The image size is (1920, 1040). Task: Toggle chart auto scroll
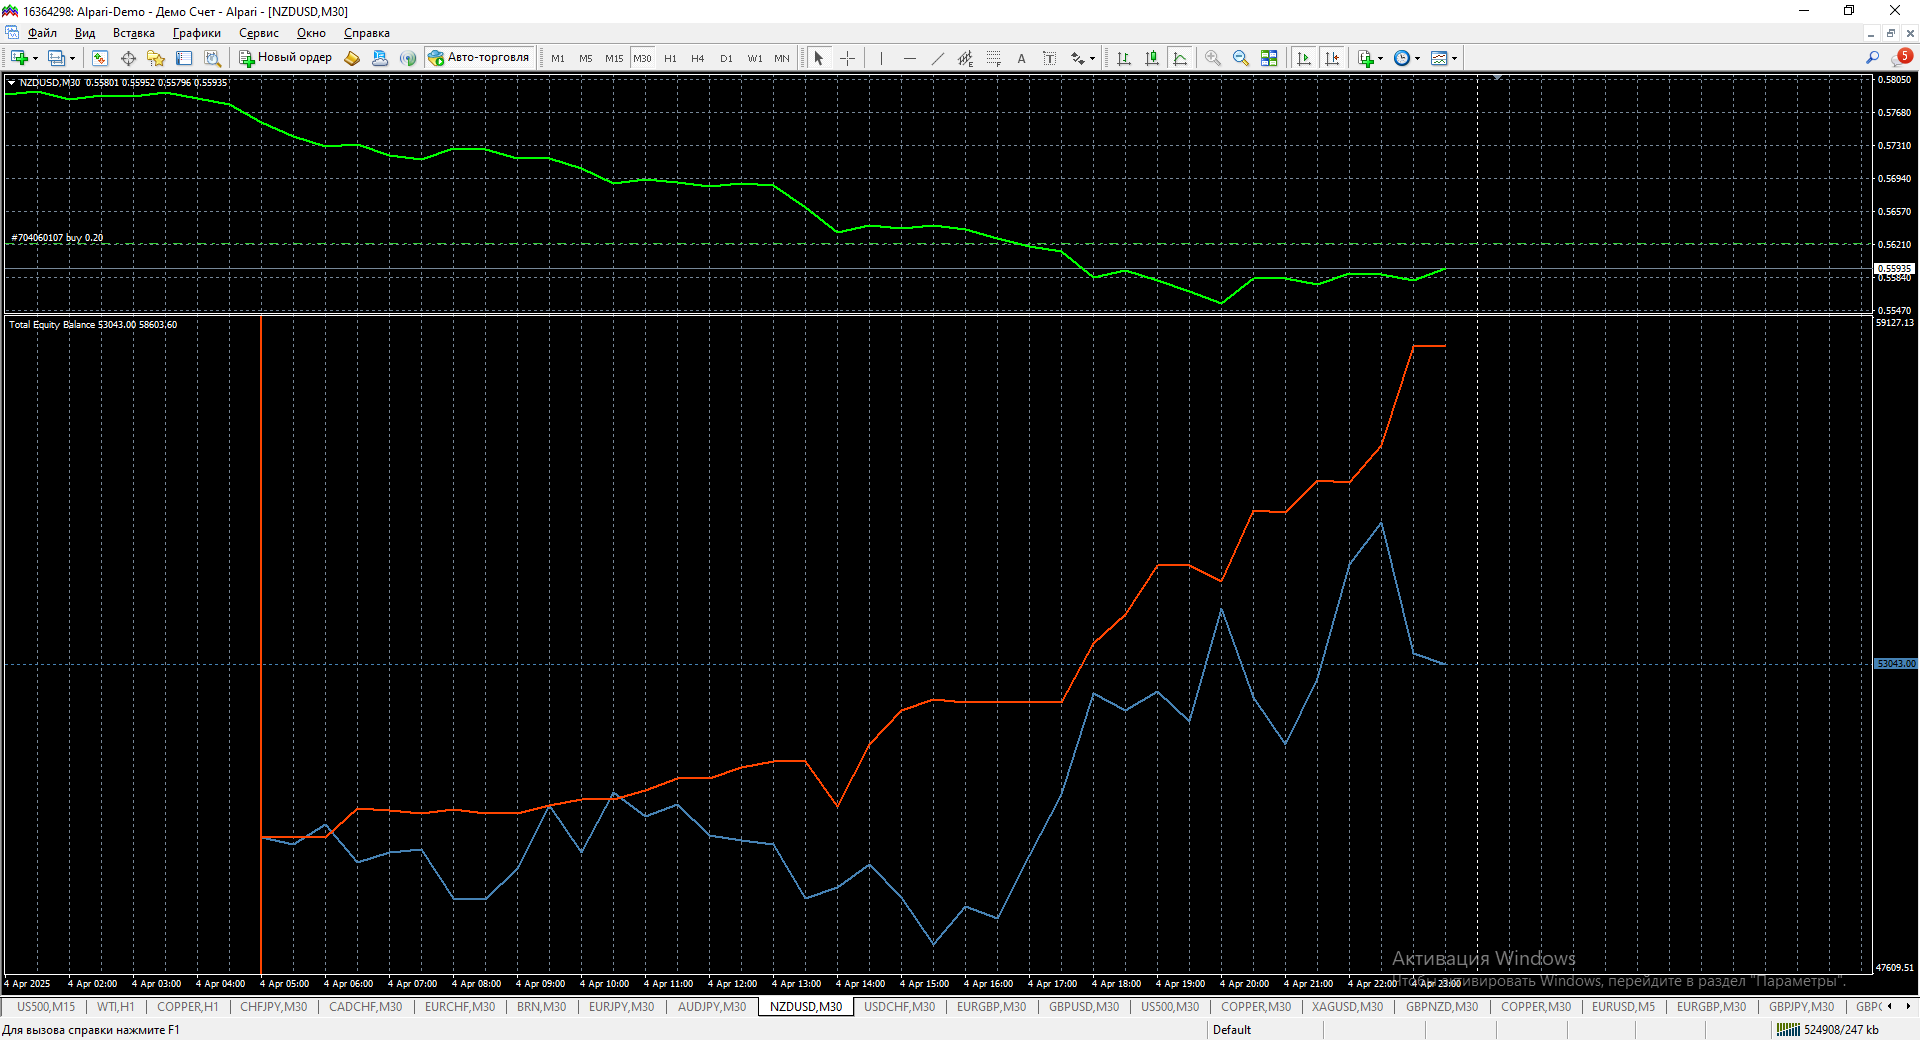(1304, 58)
